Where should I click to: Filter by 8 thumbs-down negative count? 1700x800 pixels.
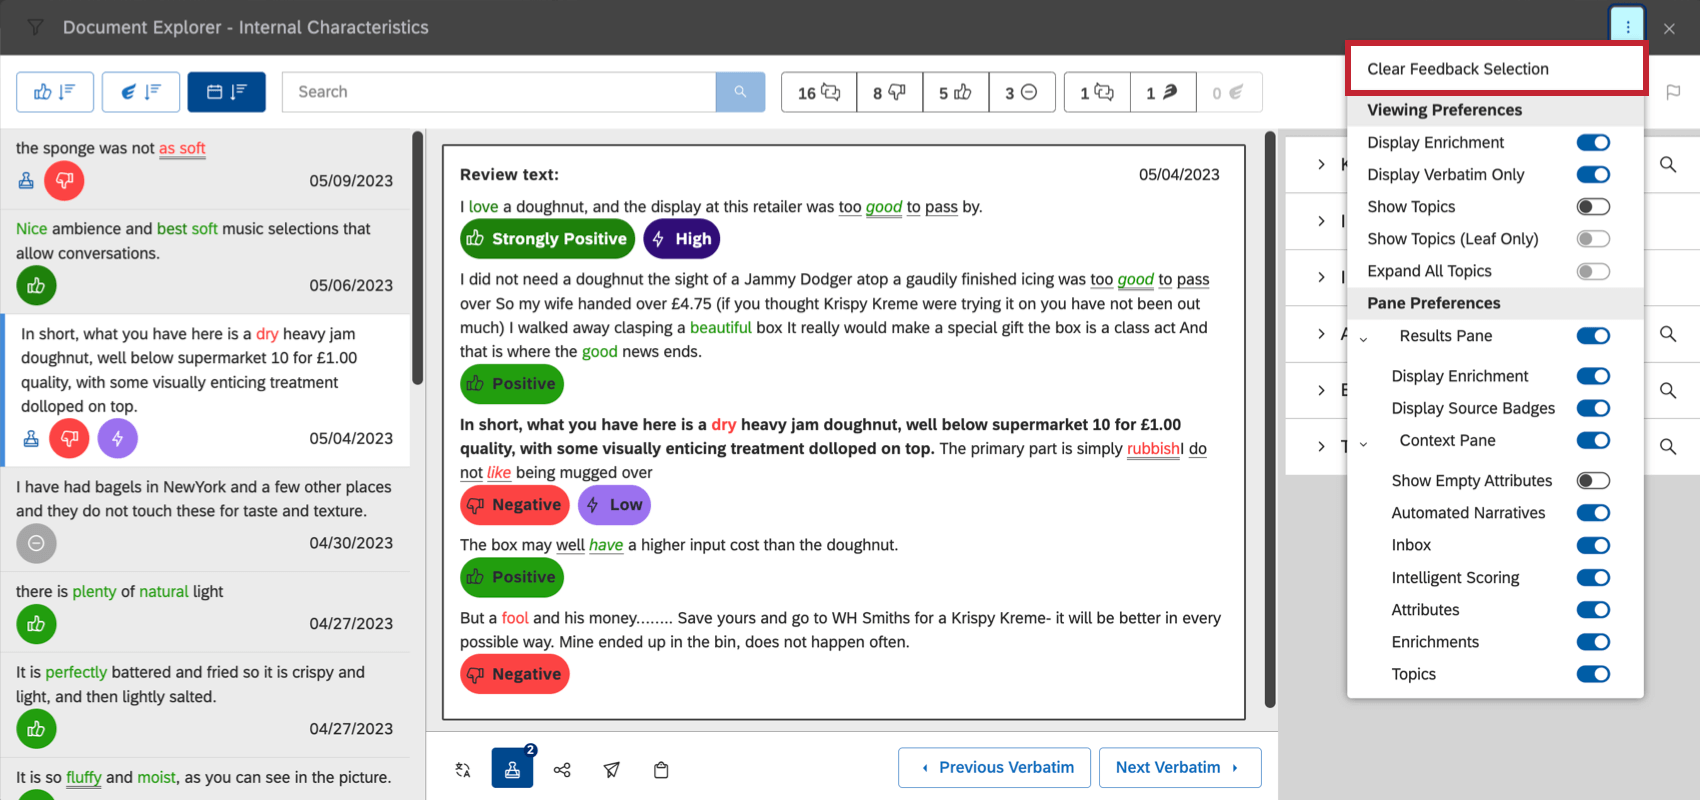coord(889,92)
